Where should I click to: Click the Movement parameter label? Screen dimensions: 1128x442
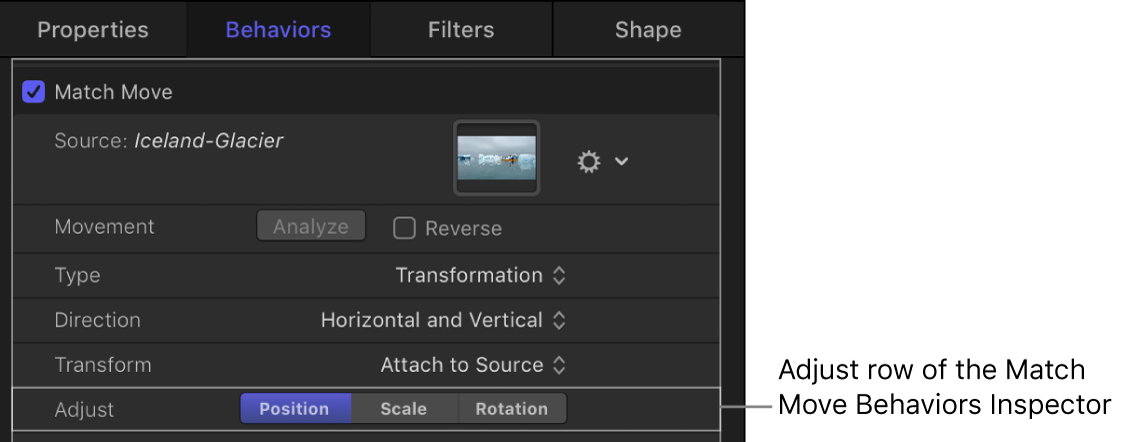tap(104, 227)
